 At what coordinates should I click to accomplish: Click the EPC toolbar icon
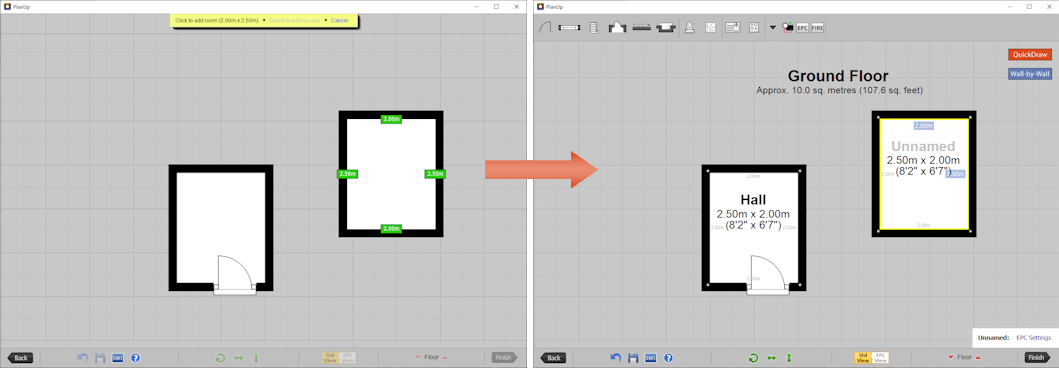802,28
